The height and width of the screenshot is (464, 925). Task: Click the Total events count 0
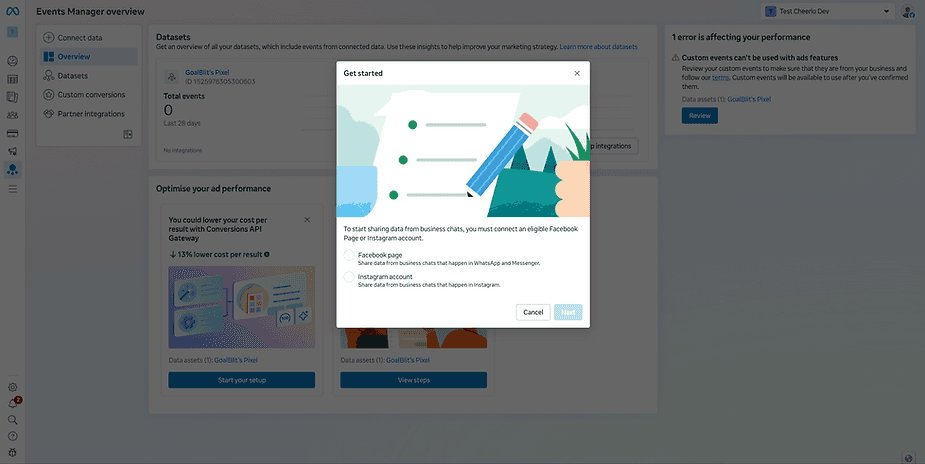(168, 110)
